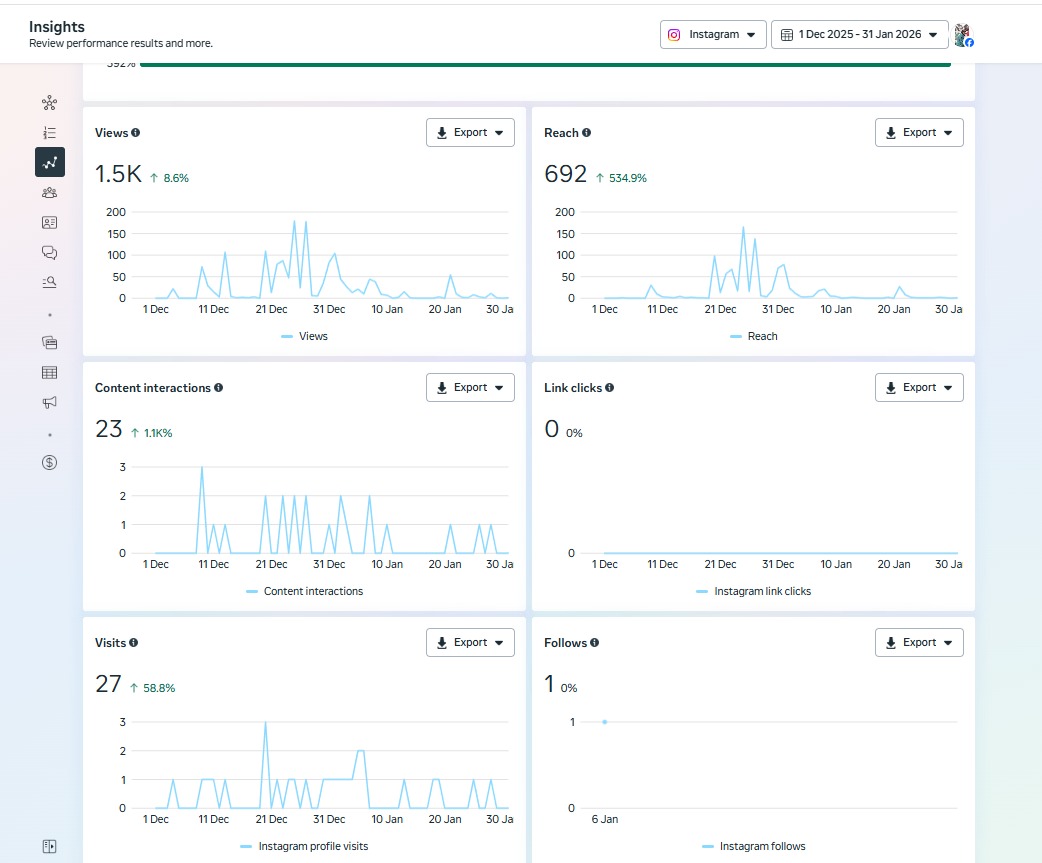Click the ID card icon in sidebar

(x=49, y=223)
